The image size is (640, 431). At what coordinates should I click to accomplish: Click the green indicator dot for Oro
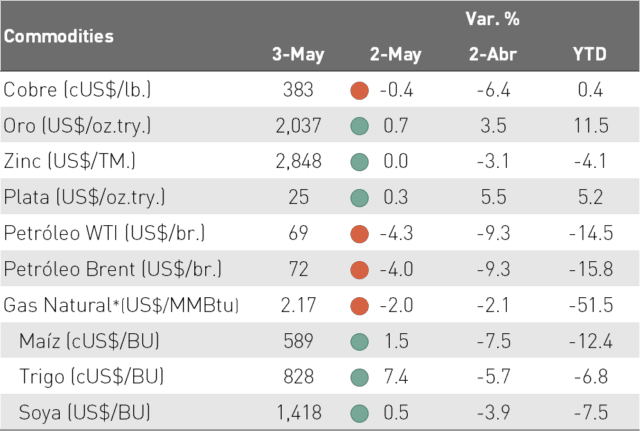pyautogui.click(x=360, y=126)
